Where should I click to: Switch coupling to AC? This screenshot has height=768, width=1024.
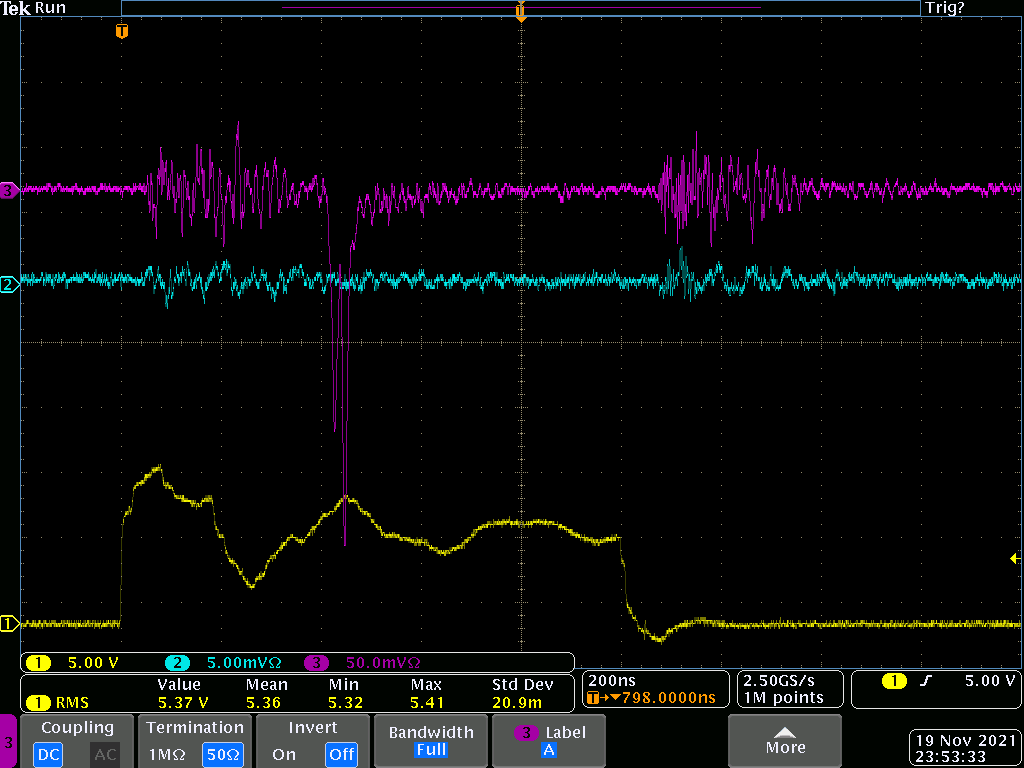[x=104, y=754]
